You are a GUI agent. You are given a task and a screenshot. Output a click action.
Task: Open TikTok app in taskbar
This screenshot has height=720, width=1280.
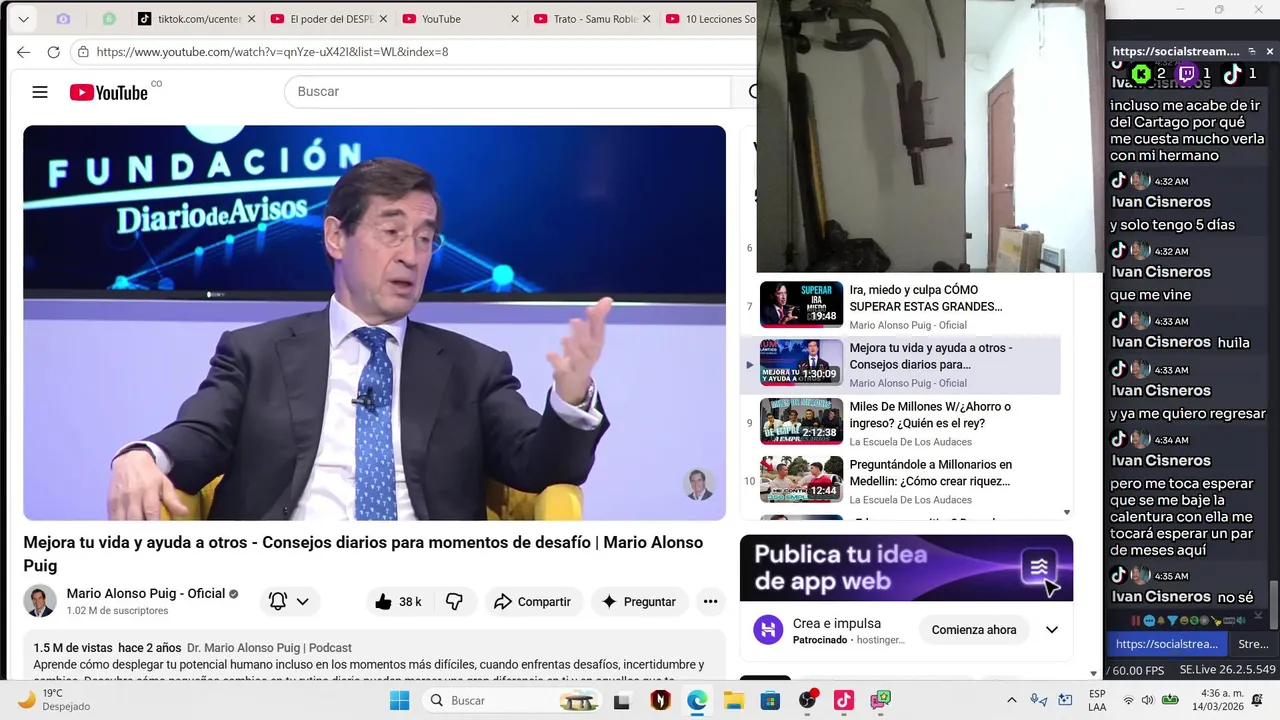pos(843,700)
